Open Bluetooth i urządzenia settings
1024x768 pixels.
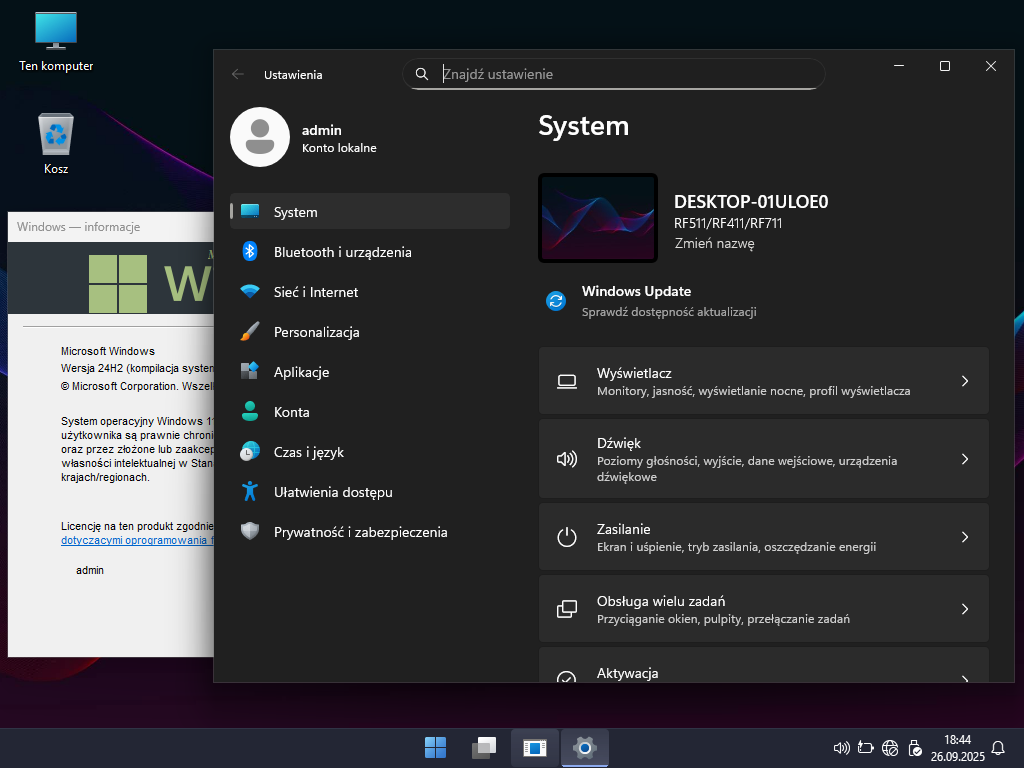[x=342, y=252]
